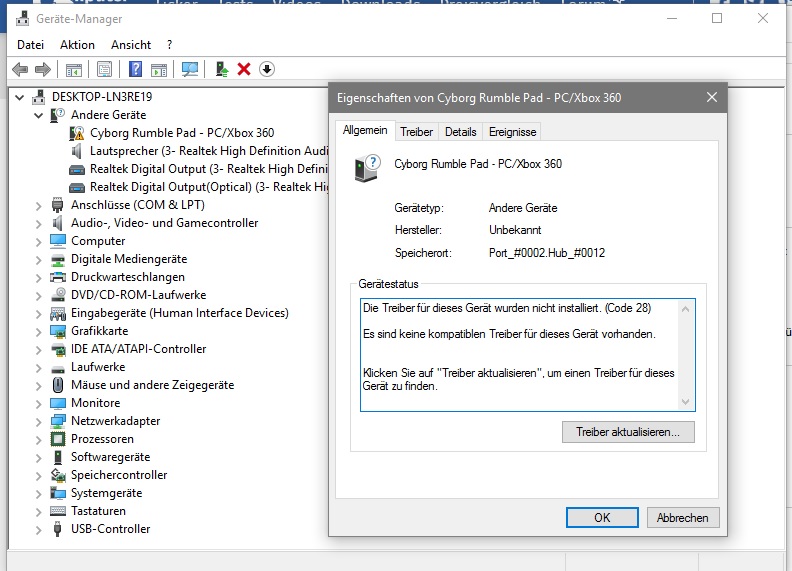
Task: Expand the Softwaregeräte node
Action: (x=38, y=458)
